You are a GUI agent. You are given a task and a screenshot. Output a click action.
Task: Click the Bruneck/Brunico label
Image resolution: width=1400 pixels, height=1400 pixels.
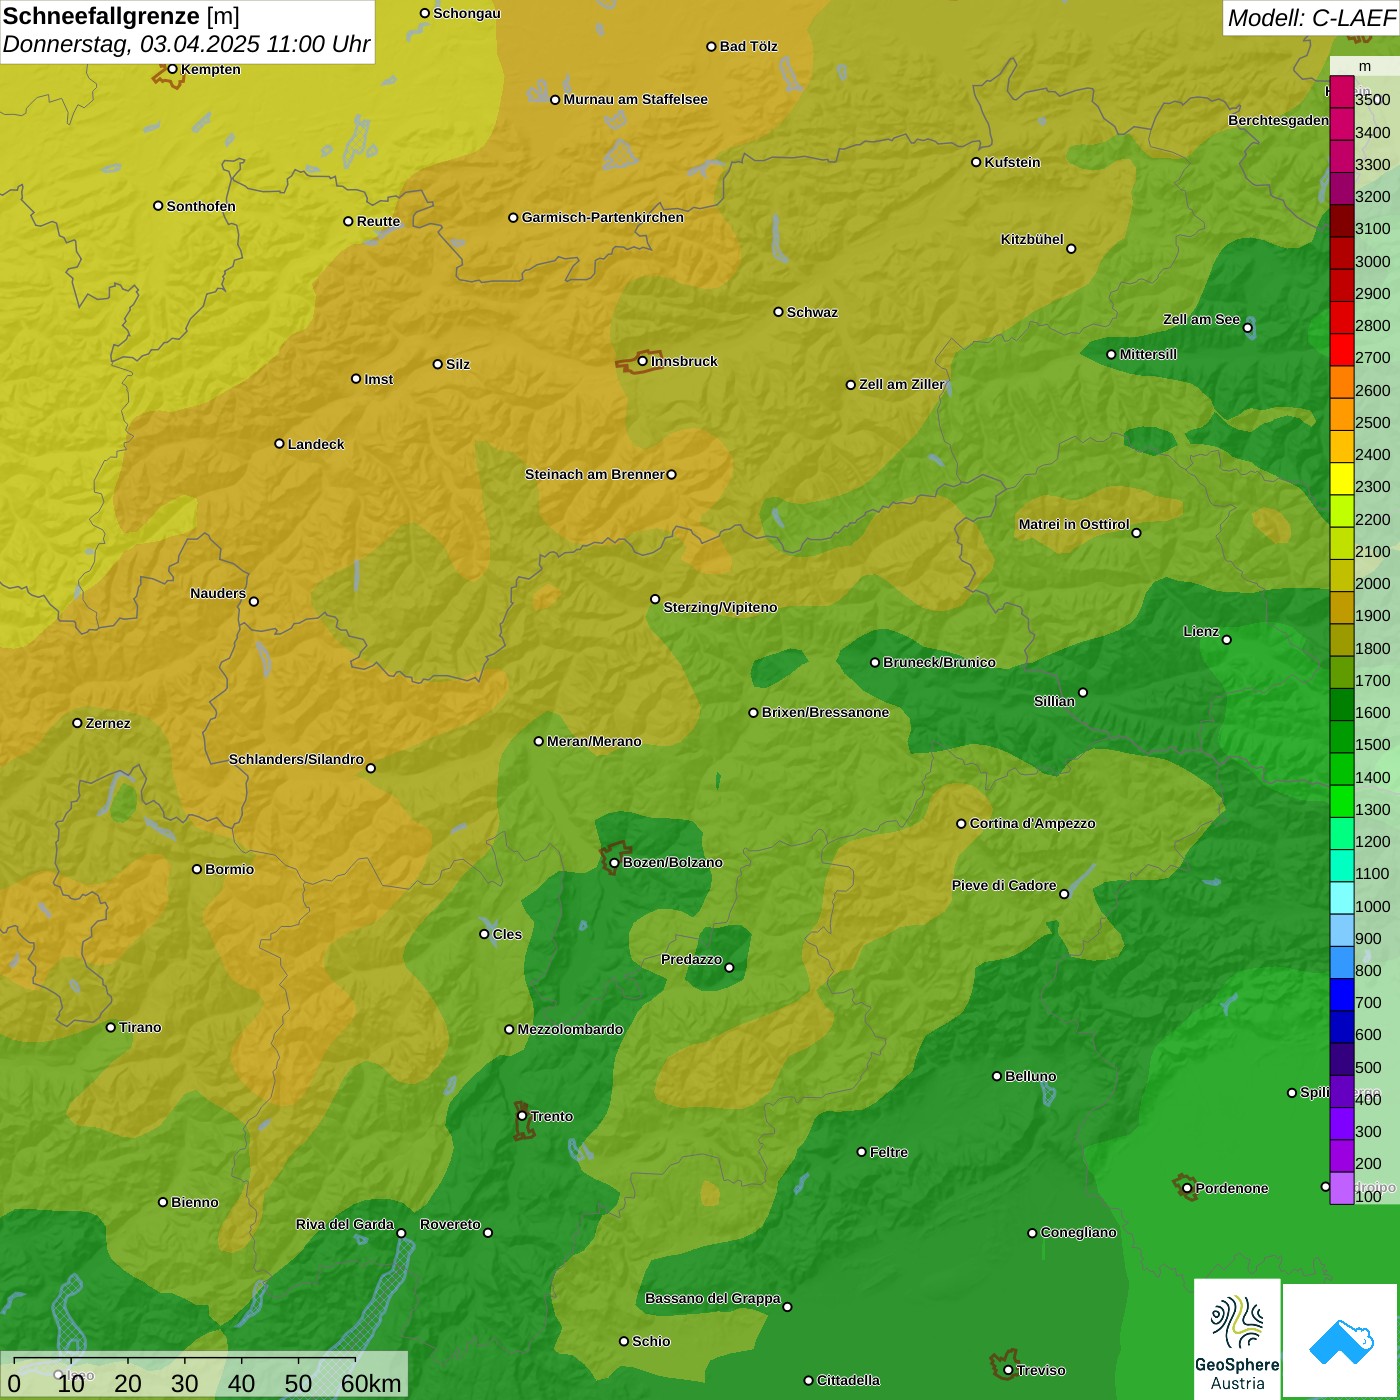939,662
